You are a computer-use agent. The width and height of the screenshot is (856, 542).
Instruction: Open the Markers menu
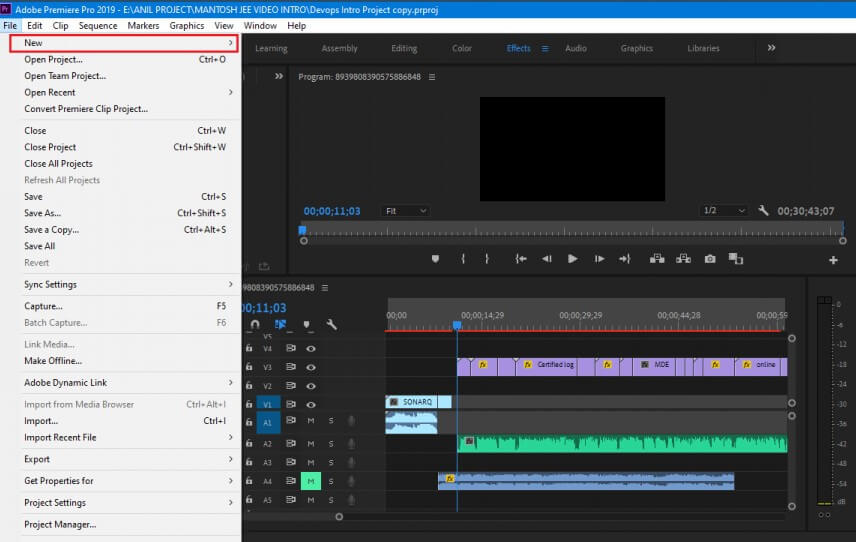click(143, 26)
